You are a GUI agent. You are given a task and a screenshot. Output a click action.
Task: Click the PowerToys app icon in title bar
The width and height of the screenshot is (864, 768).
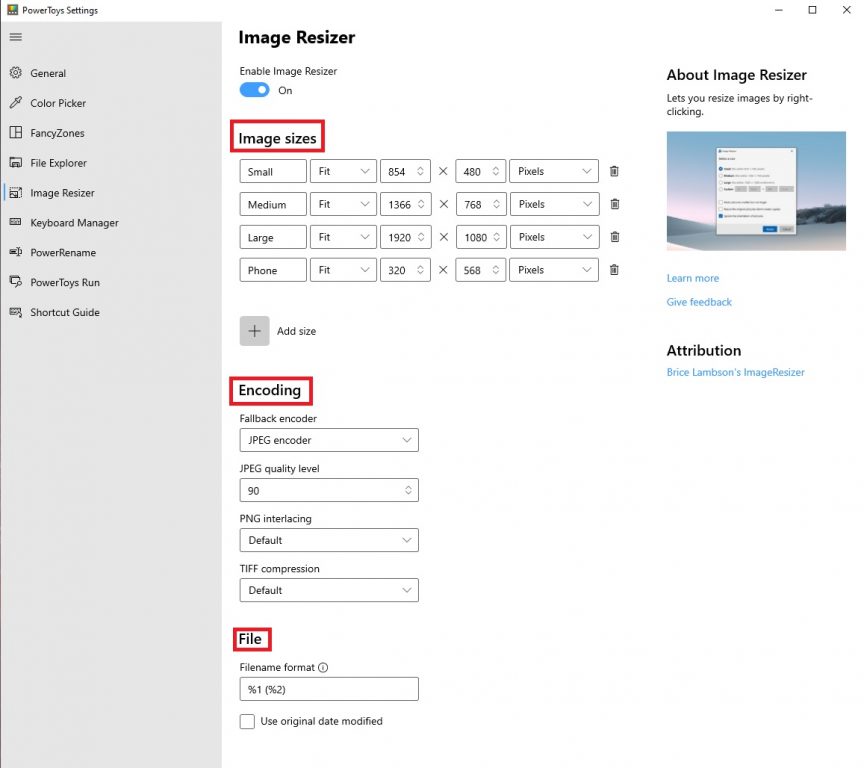12,9
